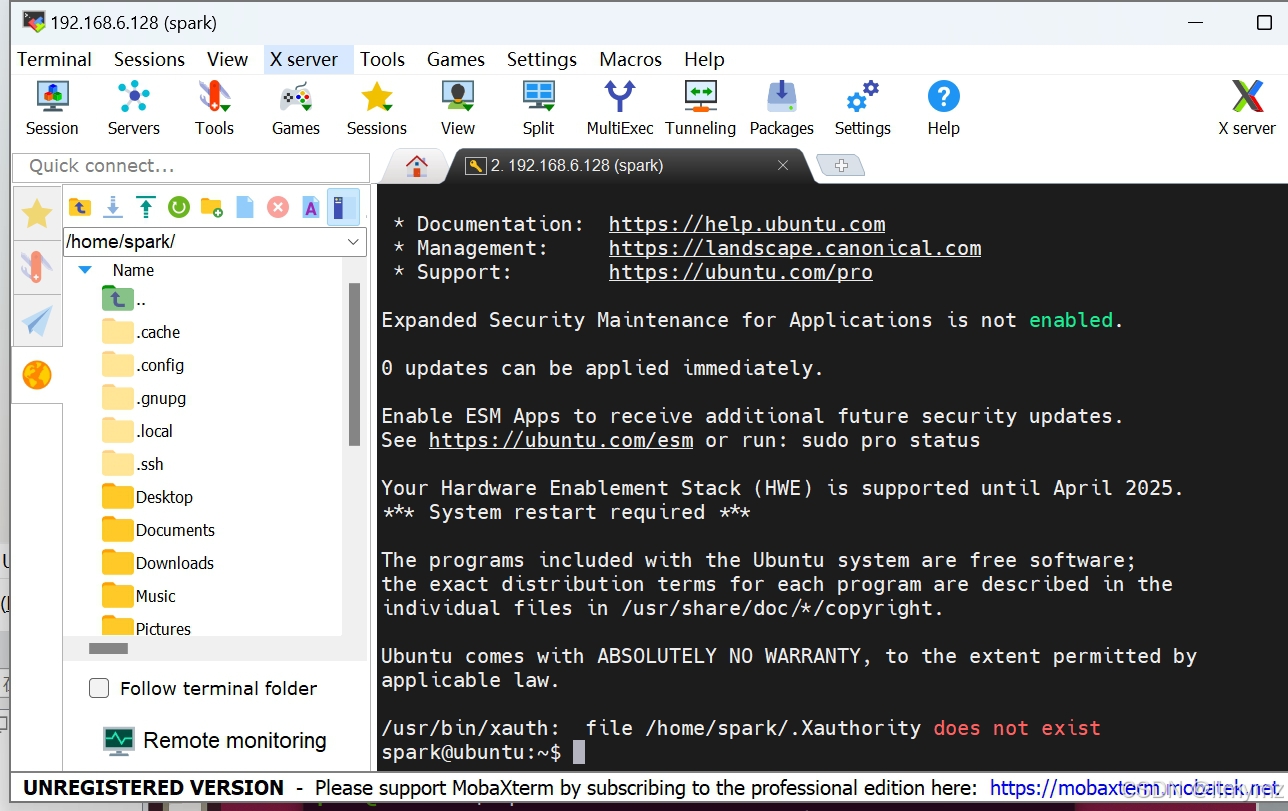Screen dimensions: 1288x811
Task: Click the Tunneling toolbar button
Action: click(700, 109)
